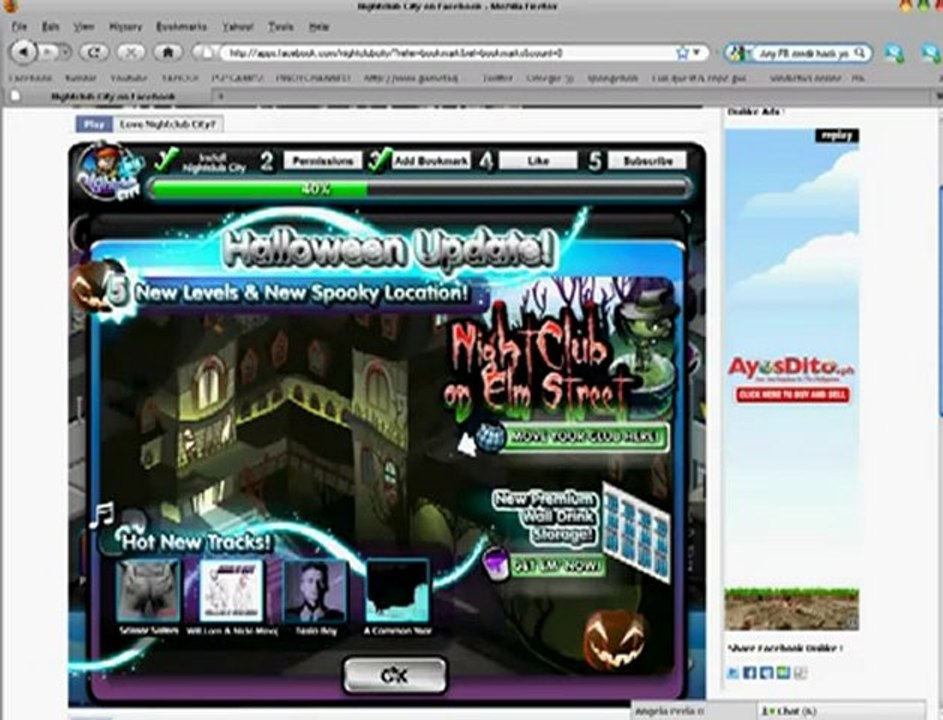
Task: Click the green 40% setup progress bar
Action: [x=419, y=189]
